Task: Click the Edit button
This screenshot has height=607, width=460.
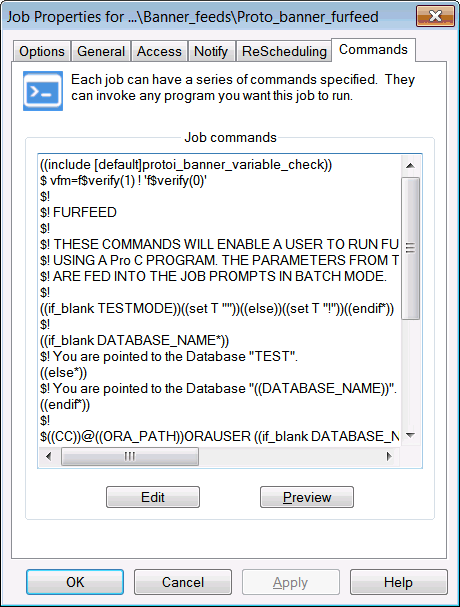Action: pos(153,497)
